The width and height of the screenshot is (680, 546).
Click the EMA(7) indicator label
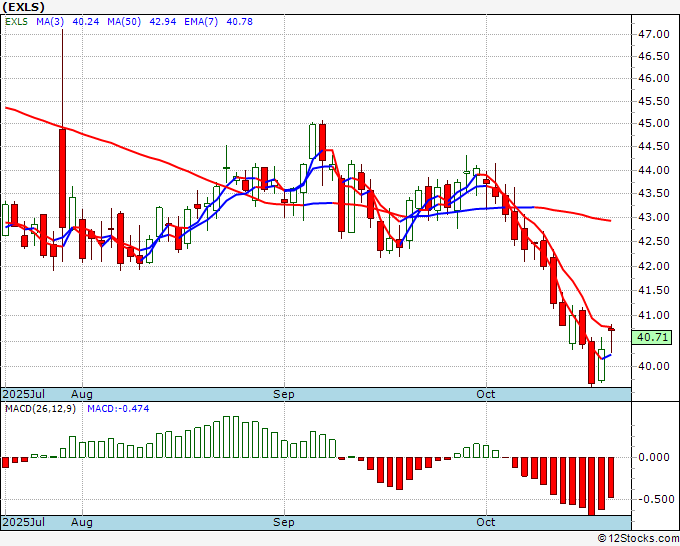point(201,22)
